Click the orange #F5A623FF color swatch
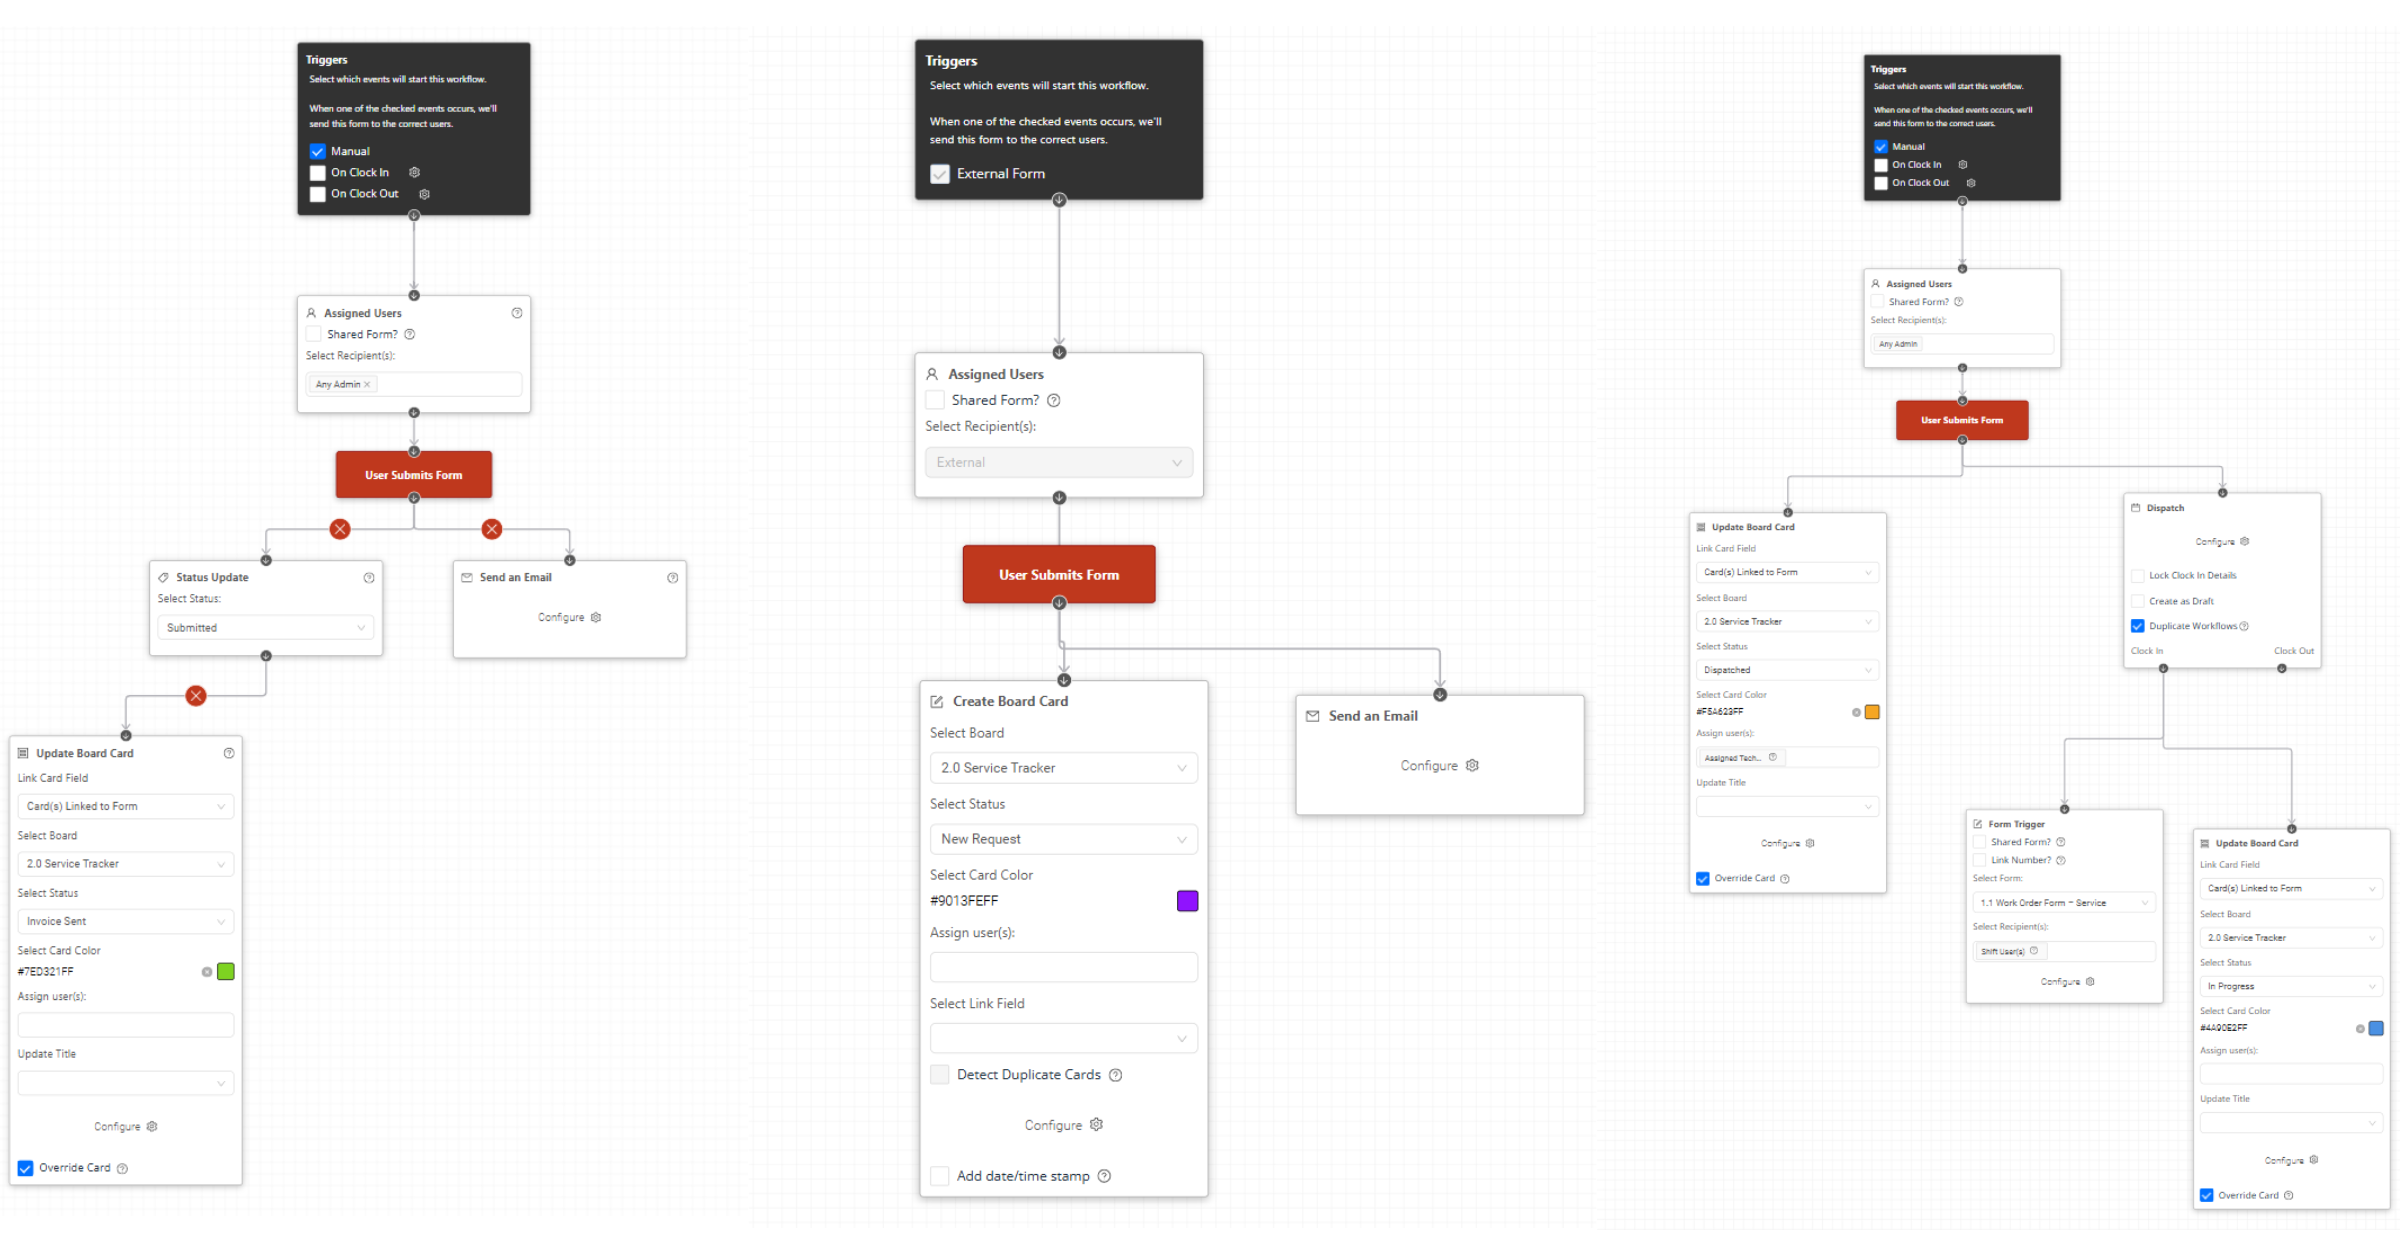 [1872, 712]
